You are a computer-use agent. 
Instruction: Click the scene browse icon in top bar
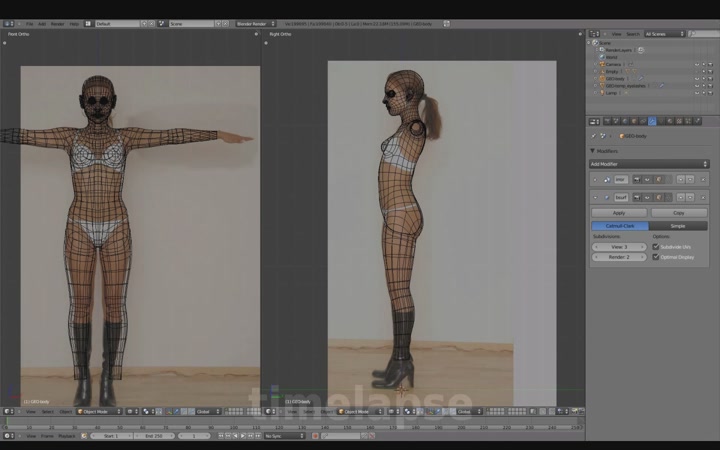(162, 23)
